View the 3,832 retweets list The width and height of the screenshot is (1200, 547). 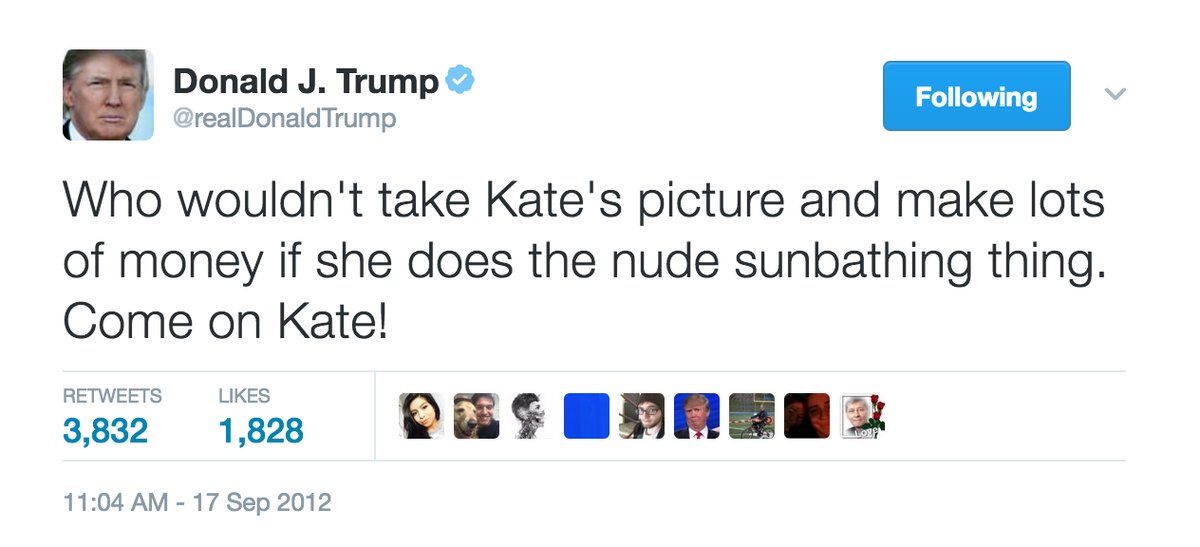(105, 431)
